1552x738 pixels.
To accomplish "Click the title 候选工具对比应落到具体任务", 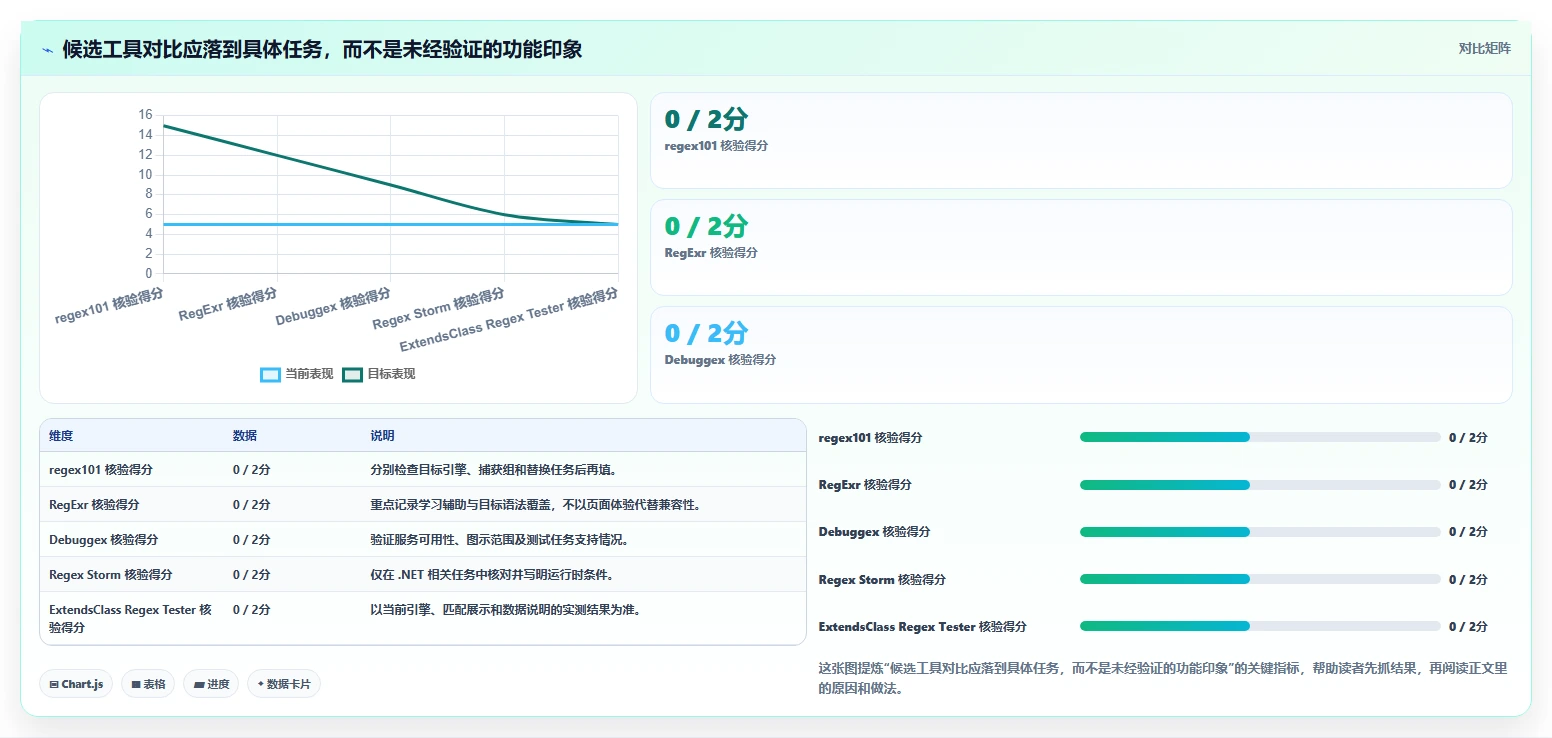I will [322, 50].
